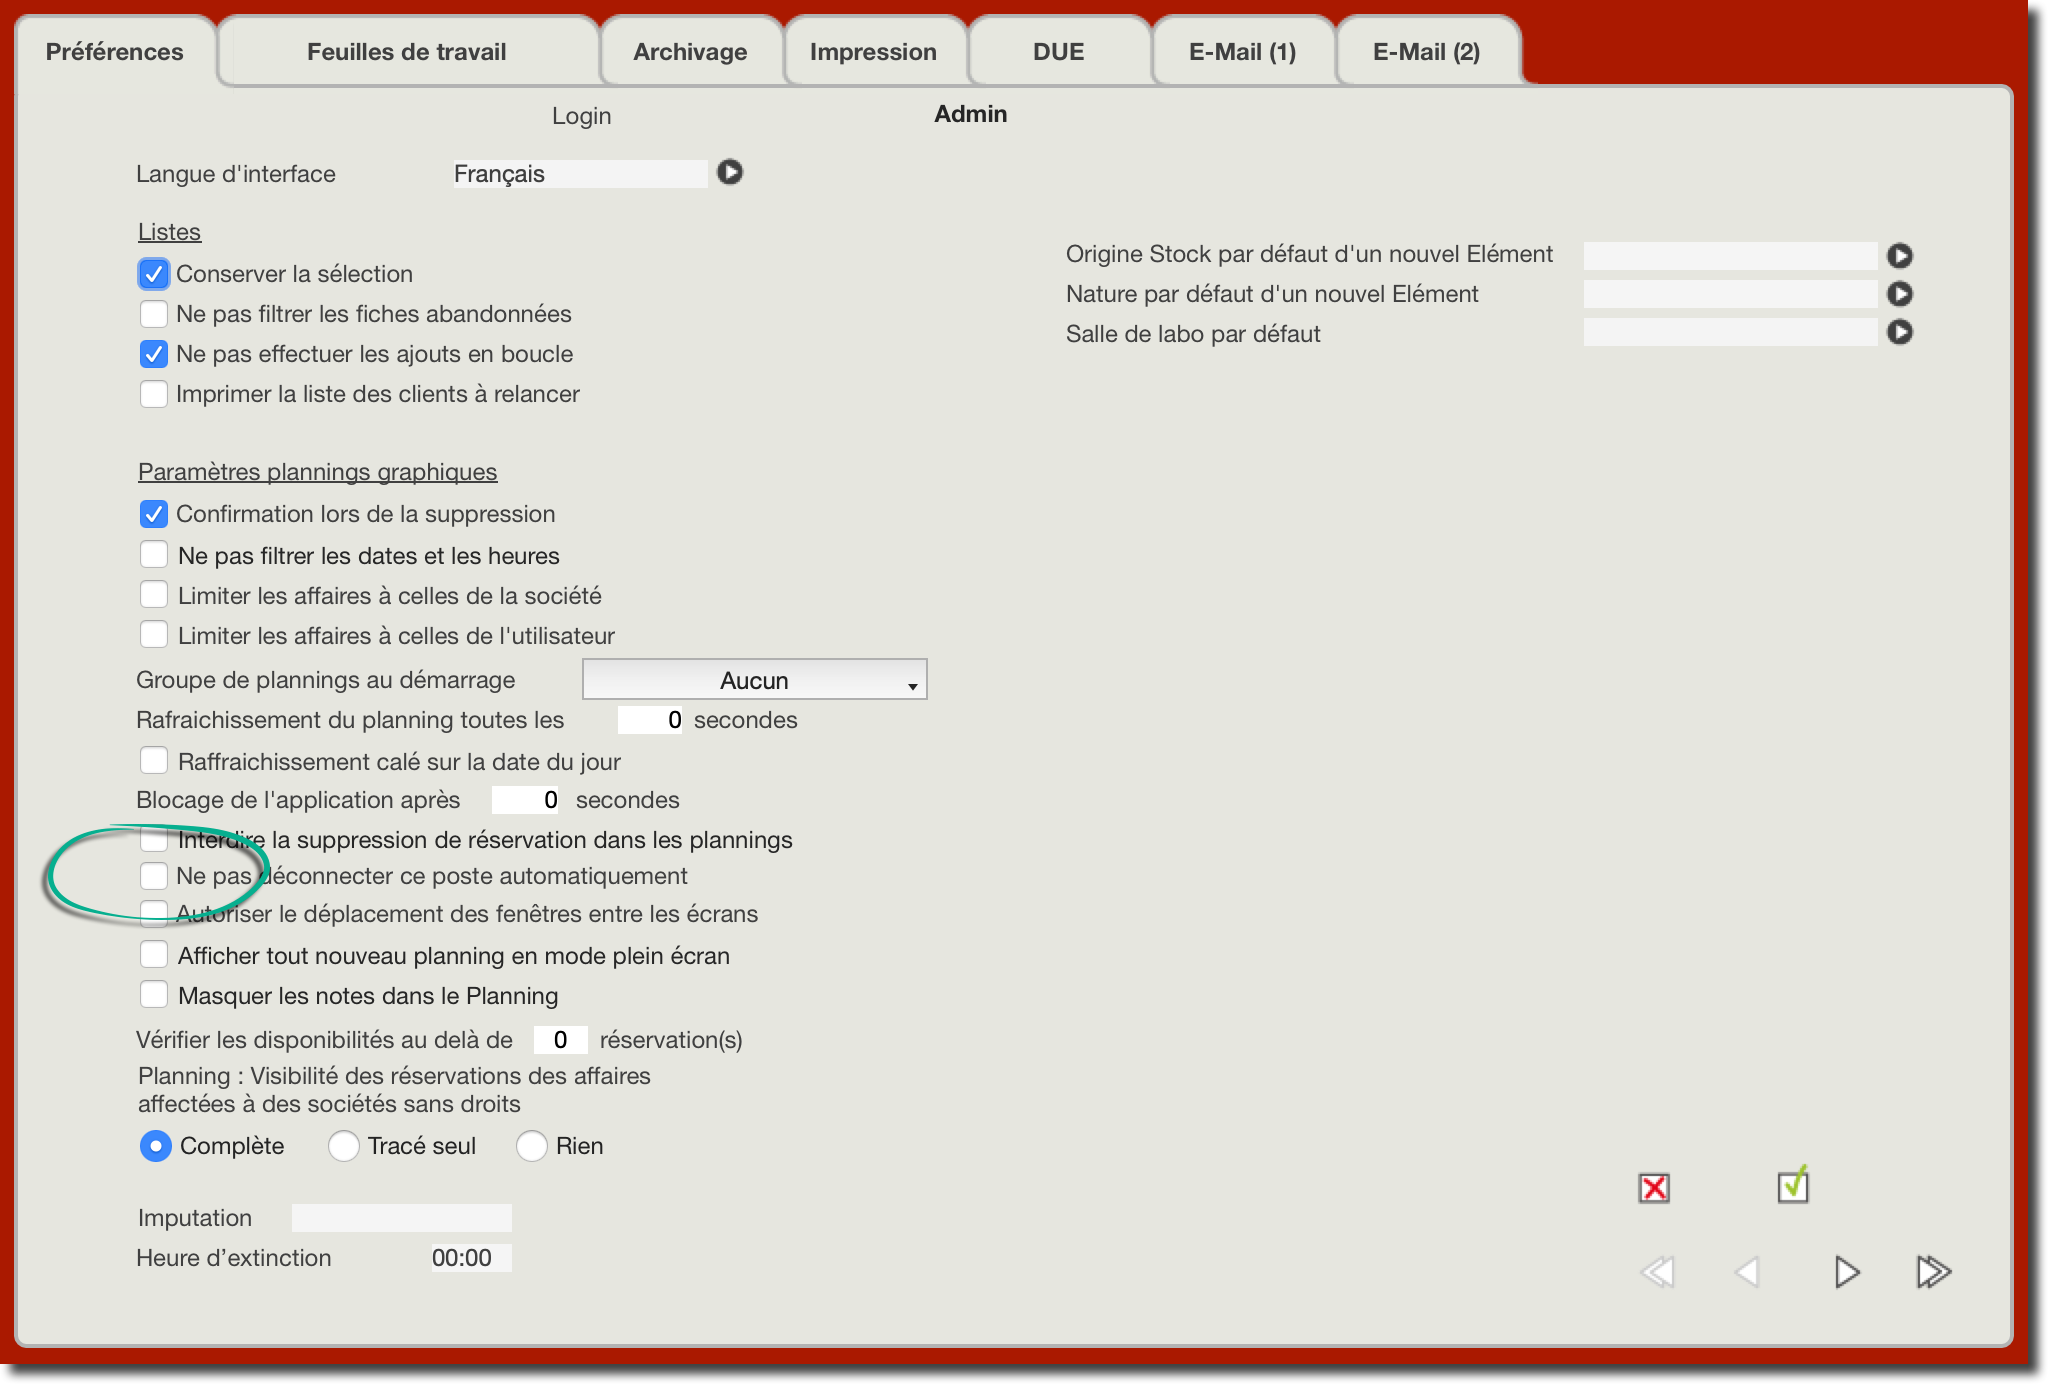
Task: Cancel changes with the red X icon
Action: pyautogui.click(x=1655, y=1188)
